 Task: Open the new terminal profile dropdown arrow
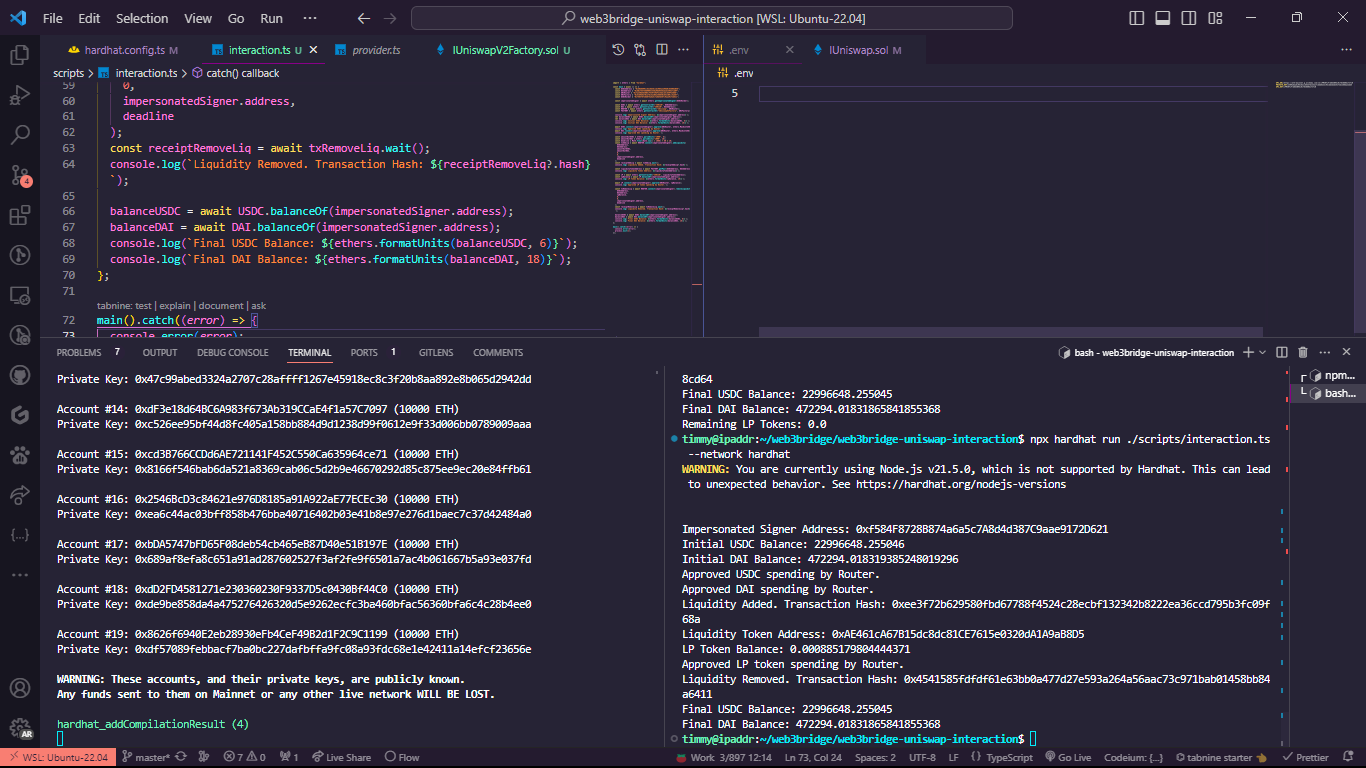1263,352
